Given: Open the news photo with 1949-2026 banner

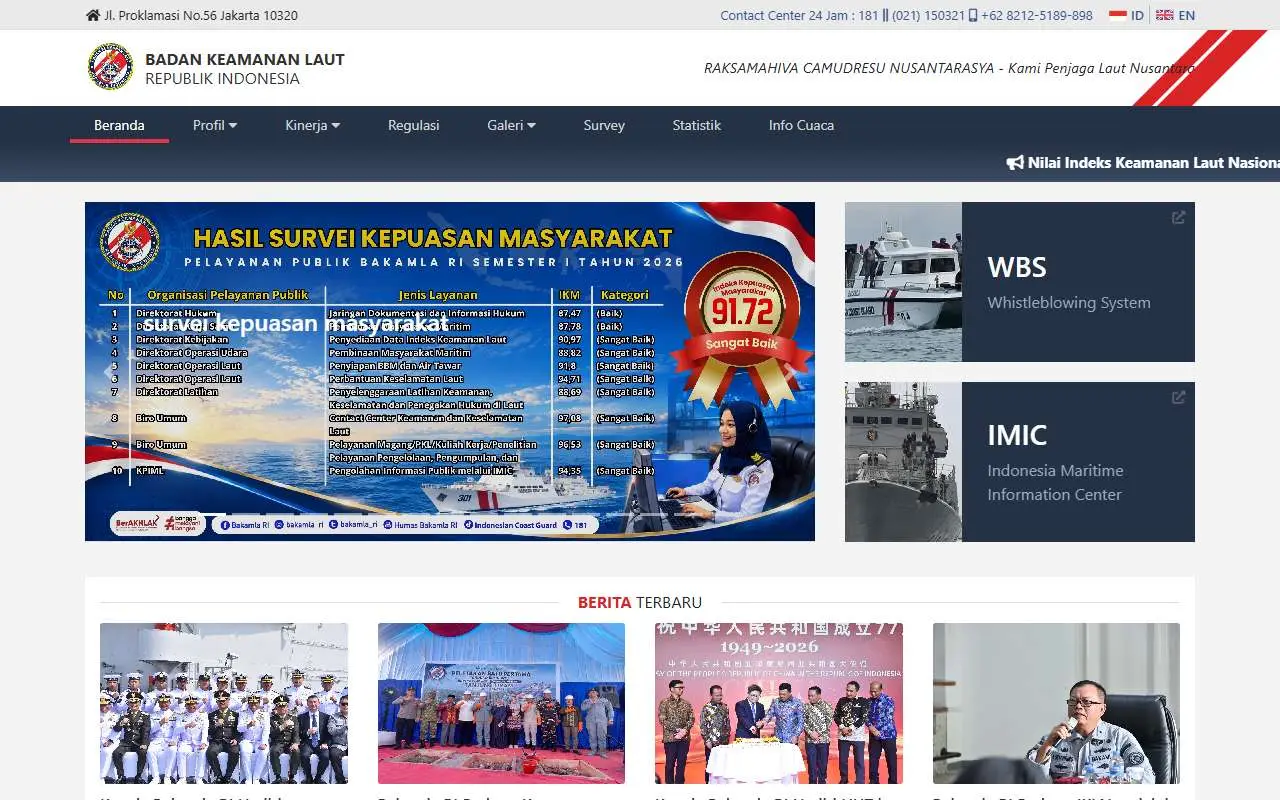Looking at the screenshot, I should [779, 703].
